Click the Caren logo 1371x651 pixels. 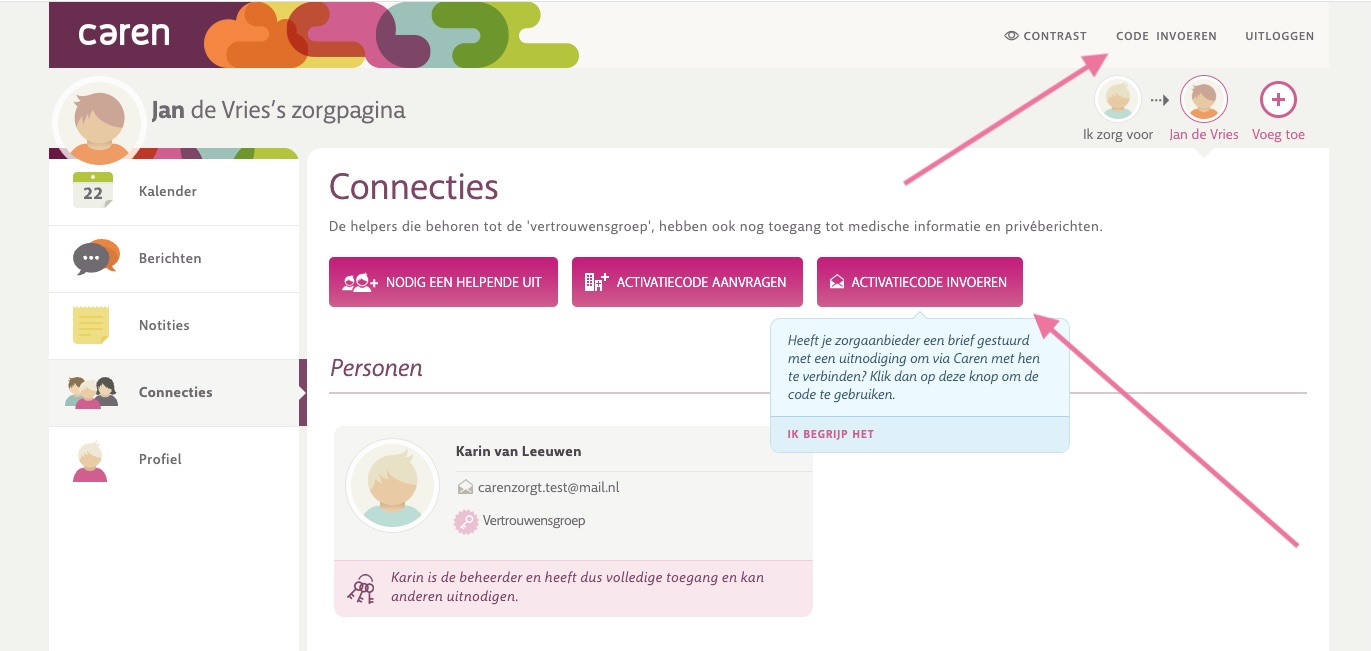pyautogui.click(x=124, y=34)
